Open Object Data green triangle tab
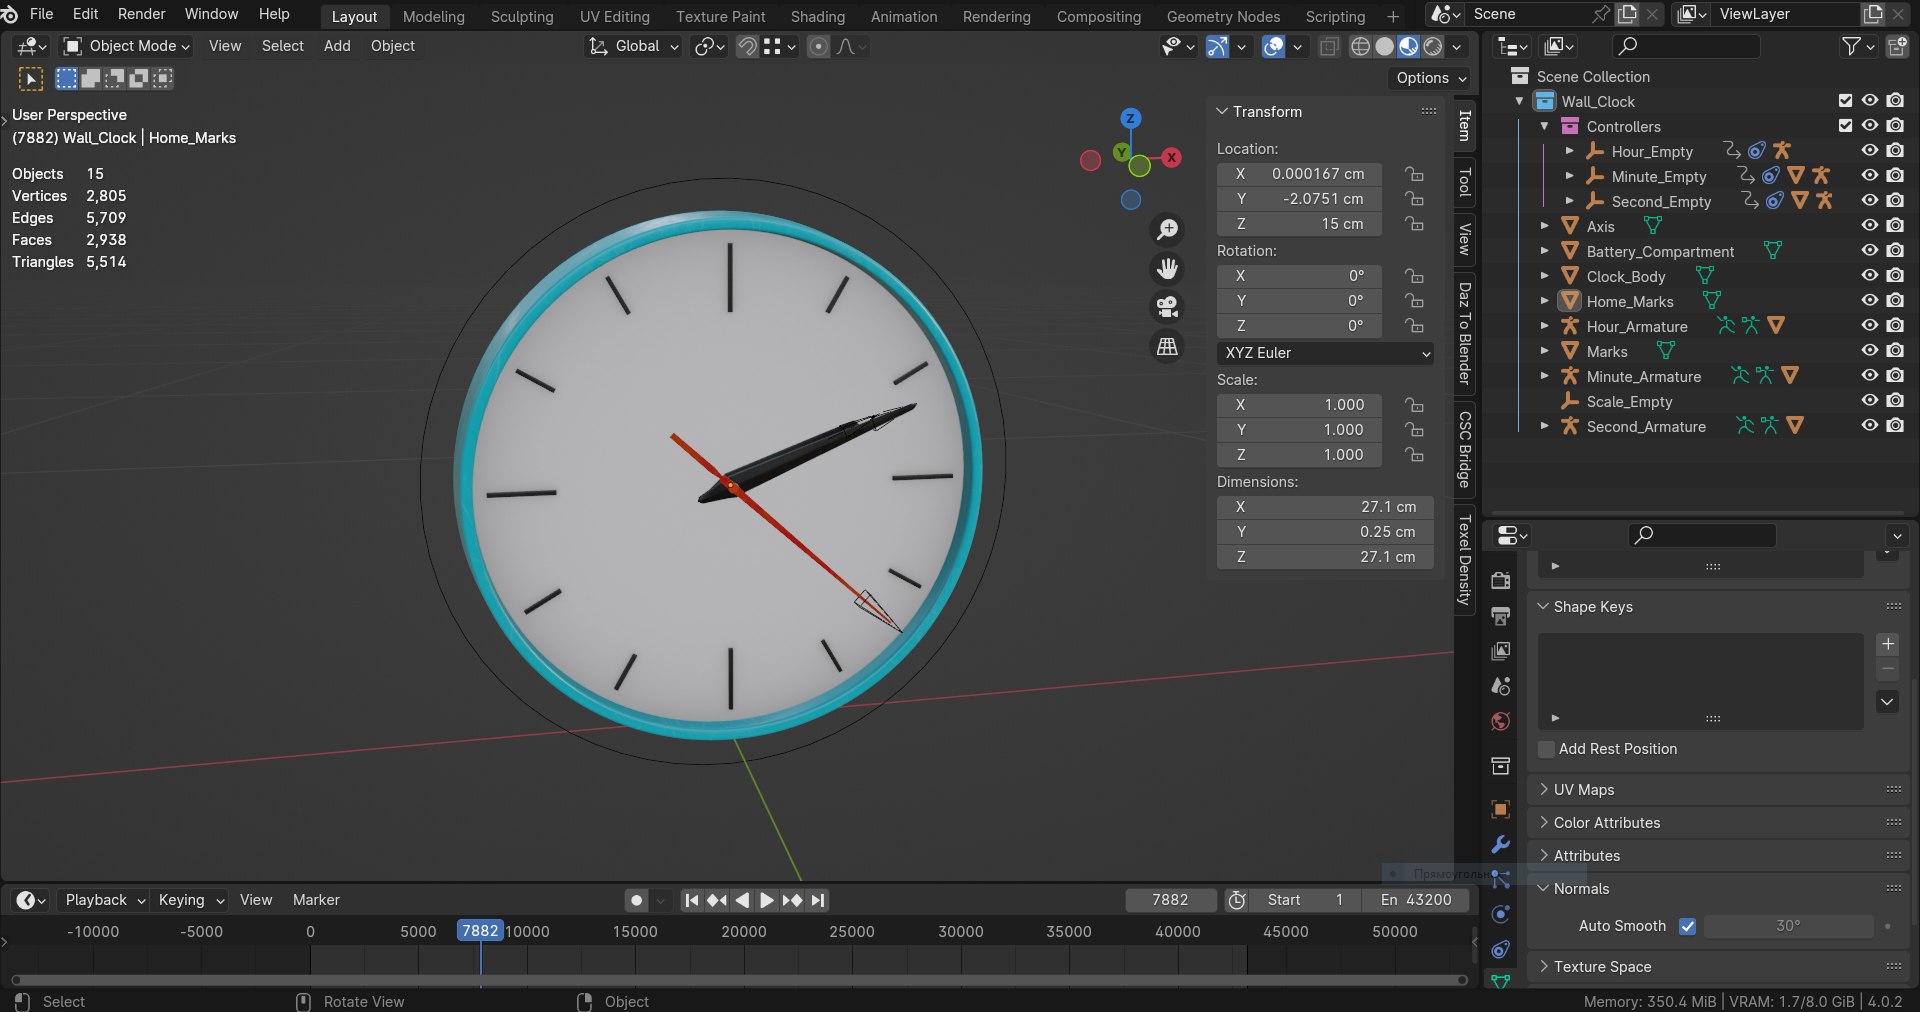Screen dimensions: 1920x1012 click(1500, 981)
